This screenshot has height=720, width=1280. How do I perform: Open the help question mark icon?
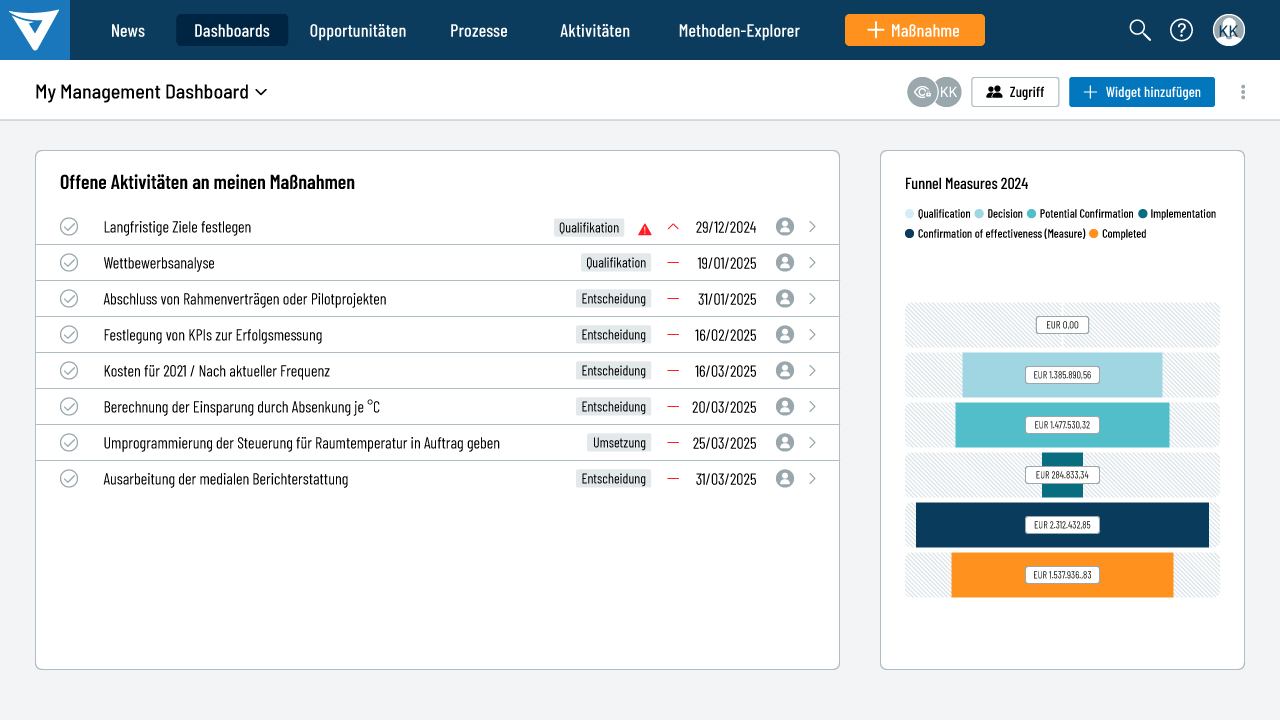(1181, 30)
